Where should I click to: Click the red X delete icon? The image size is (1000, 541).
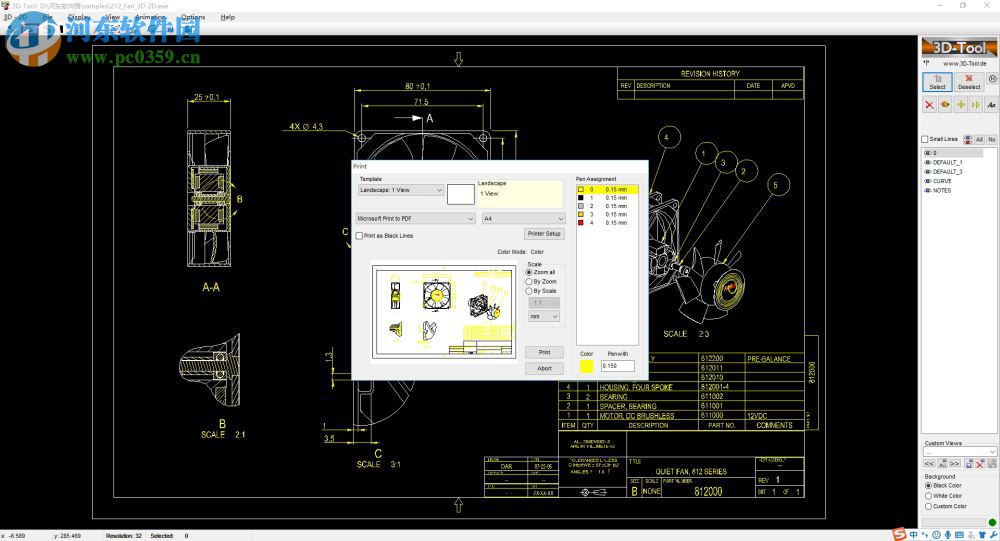pos(929,105)
